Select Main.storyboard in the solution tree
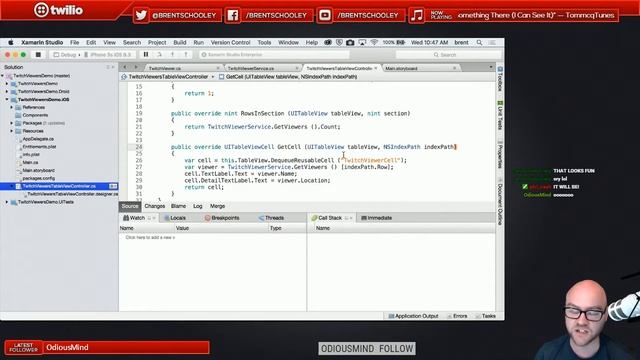This screenshot has height=360, width=640. point(38,170)
